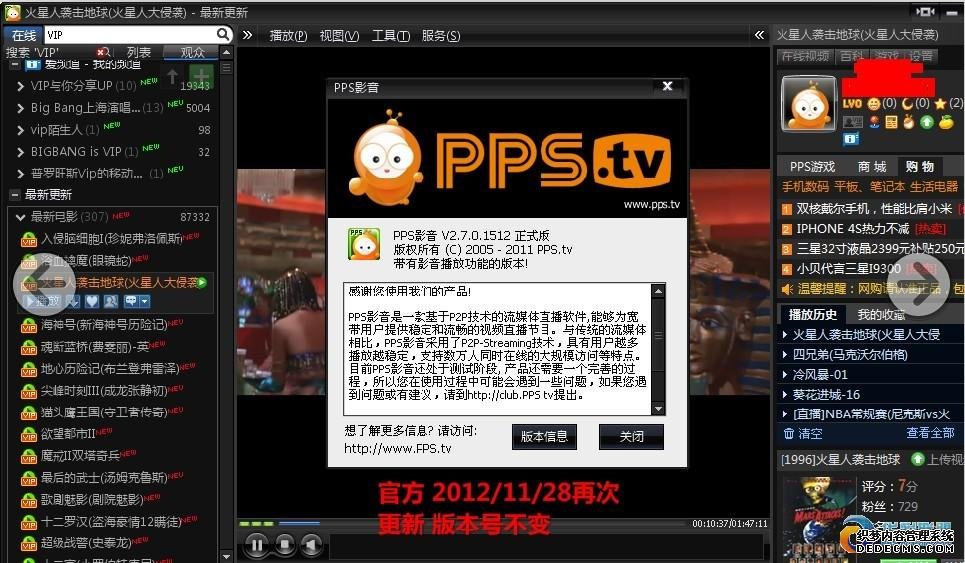The image size is (965, 563).
Task: Click the blue info card icon under avatar
Action: click(x=851, y=139)
